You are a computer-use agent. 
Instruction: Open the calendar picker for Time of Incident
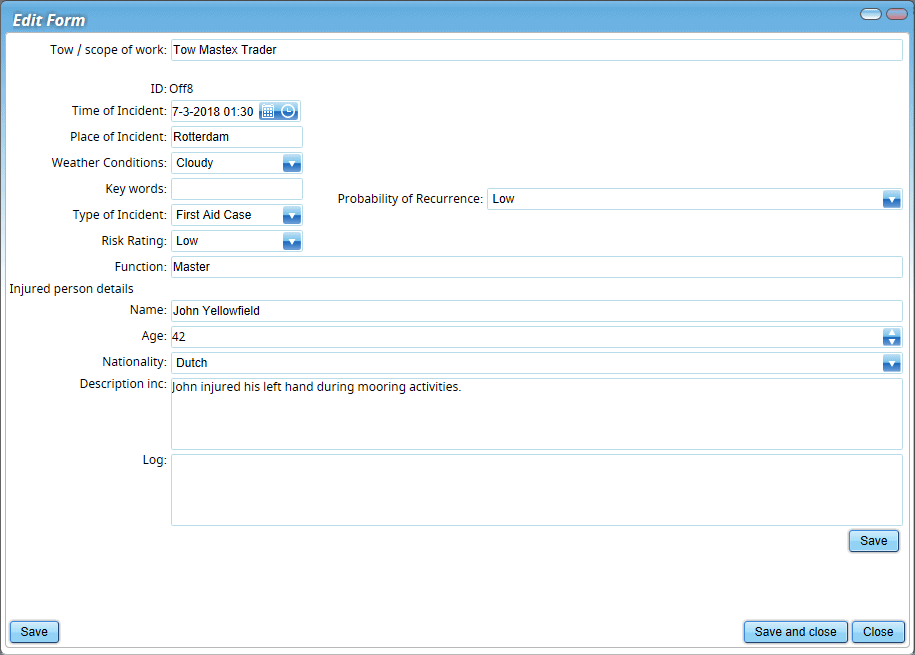[268, 112]
